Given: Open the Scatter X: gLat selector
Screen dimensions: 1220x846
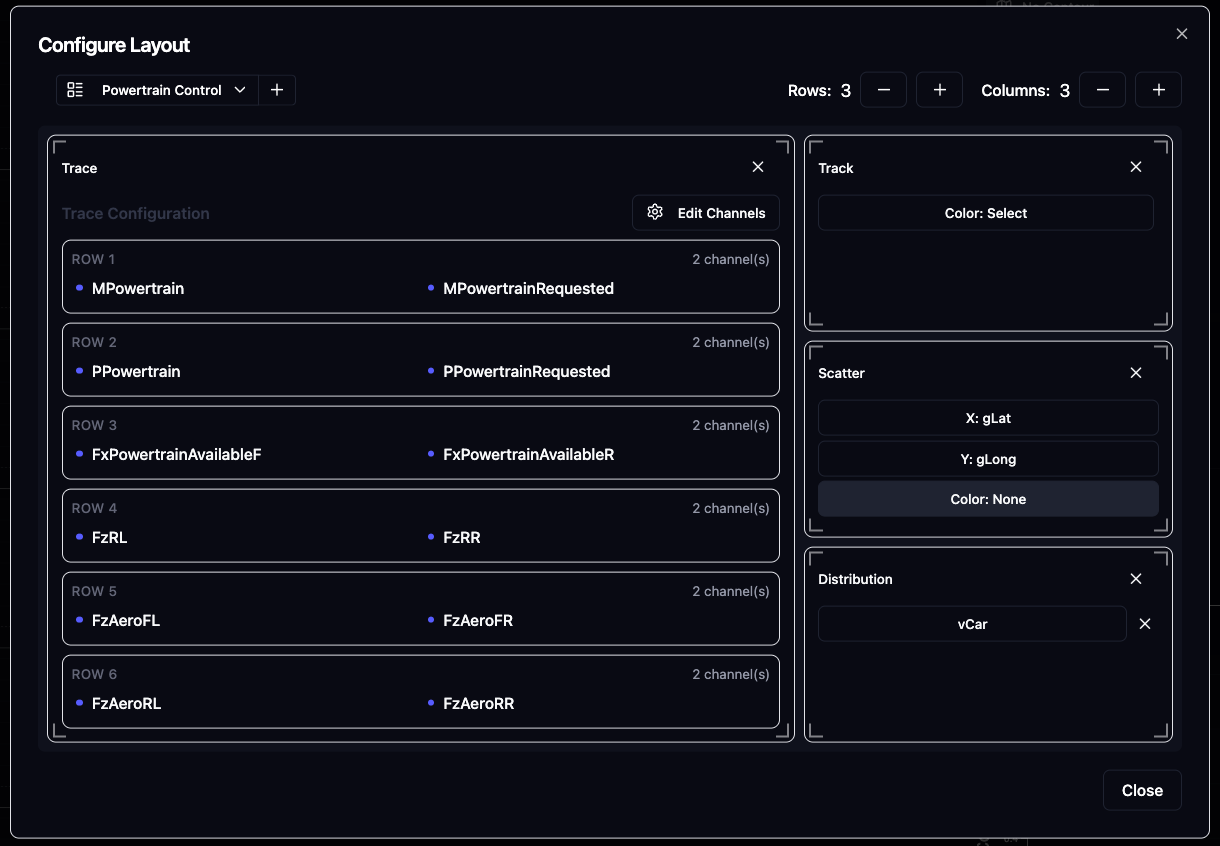Looking at the screenshot, I should point(988,418).
